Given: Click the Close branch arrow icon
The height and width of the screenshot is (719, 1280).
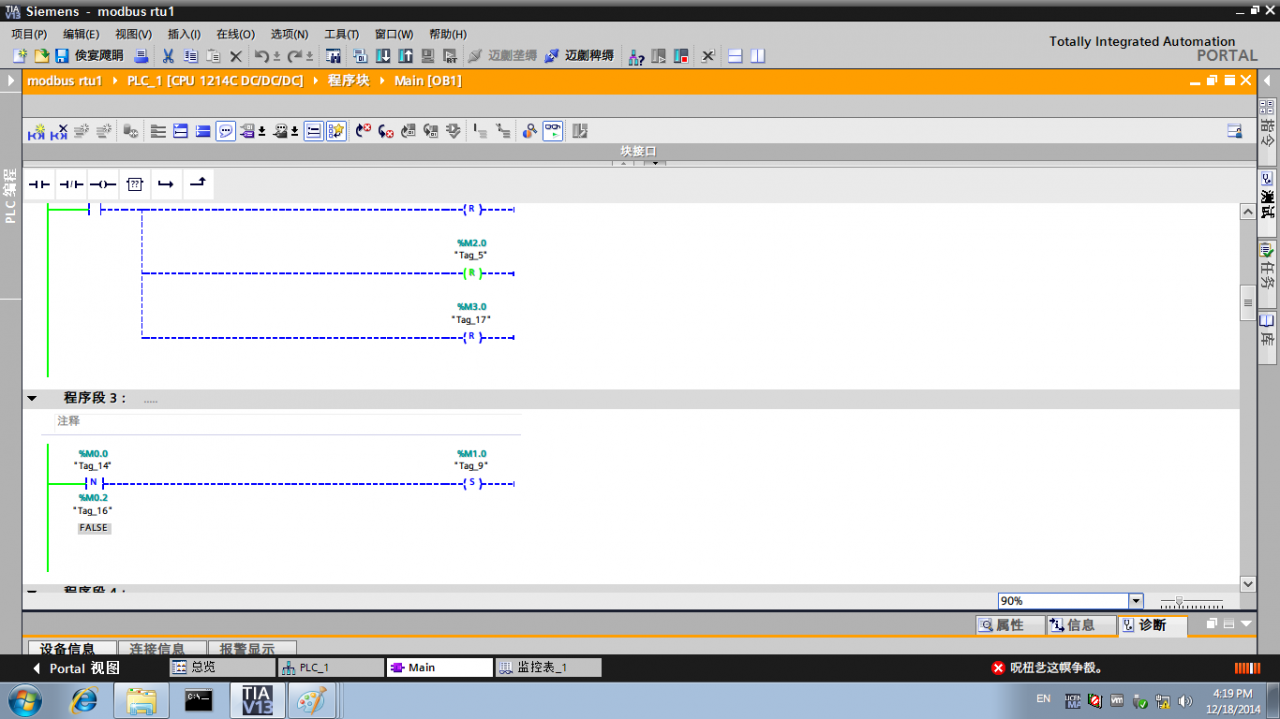Looking at the screenshot, I should tap(198, 184).
